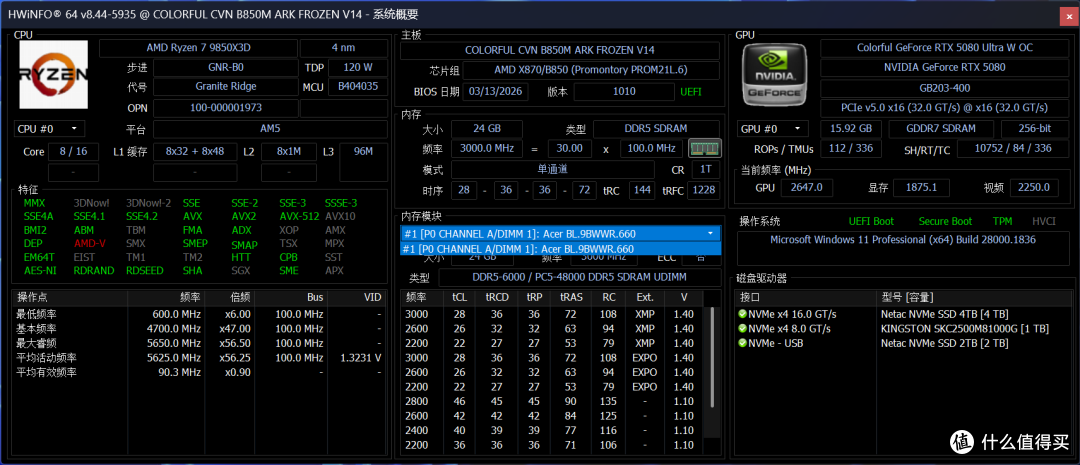Click the 15.92 GB VRAM size field
This screenshot has width=1080, height=465.
tap(851, 129)
